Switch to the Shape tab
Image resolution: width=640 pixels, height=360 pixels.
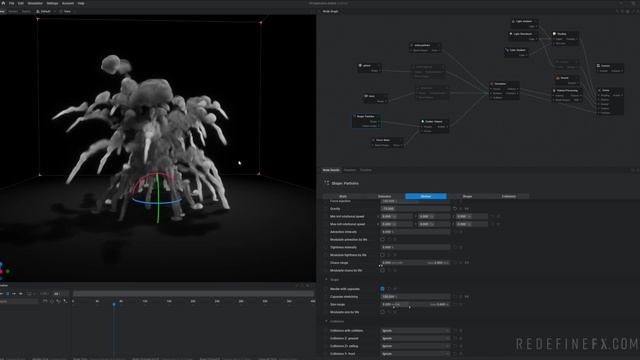(x=467, y=196)
